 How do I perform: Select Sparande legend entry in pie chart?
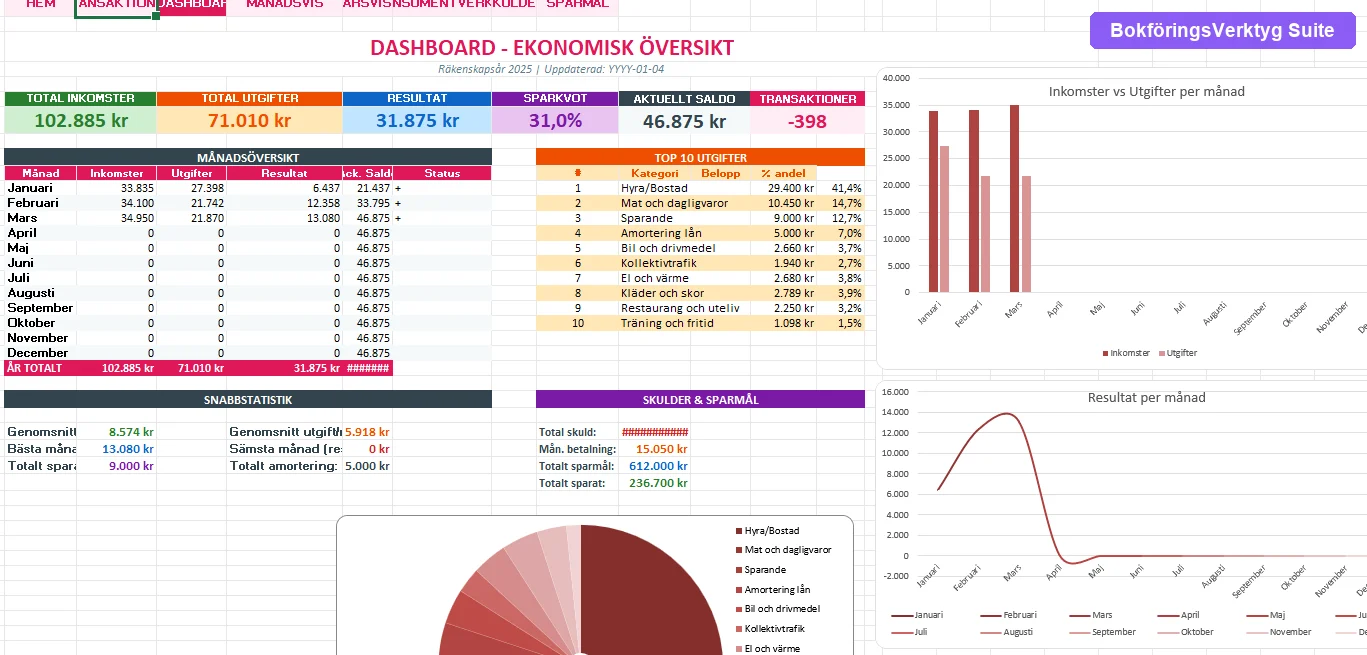click(759, 570)
